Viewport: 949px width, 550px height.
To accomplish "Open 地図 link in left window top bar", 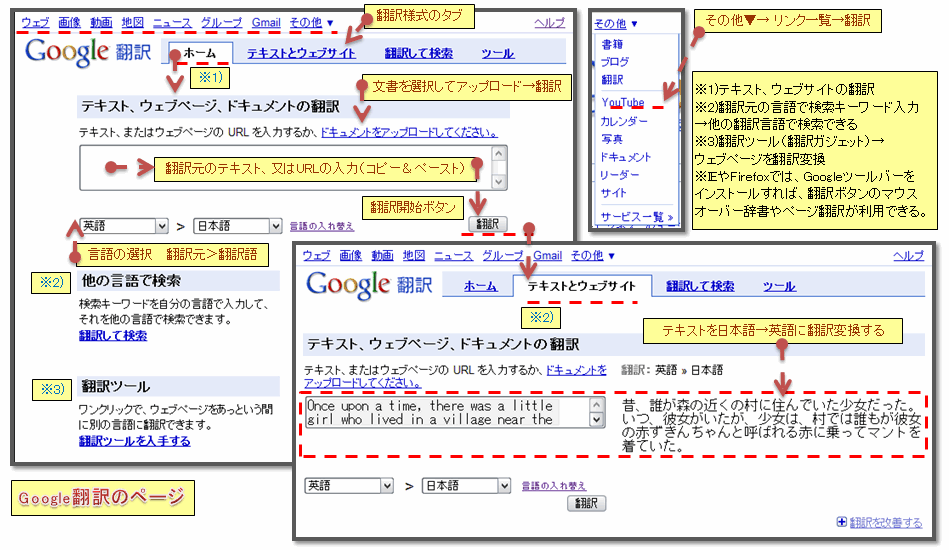I will click(x=133, y=23).
